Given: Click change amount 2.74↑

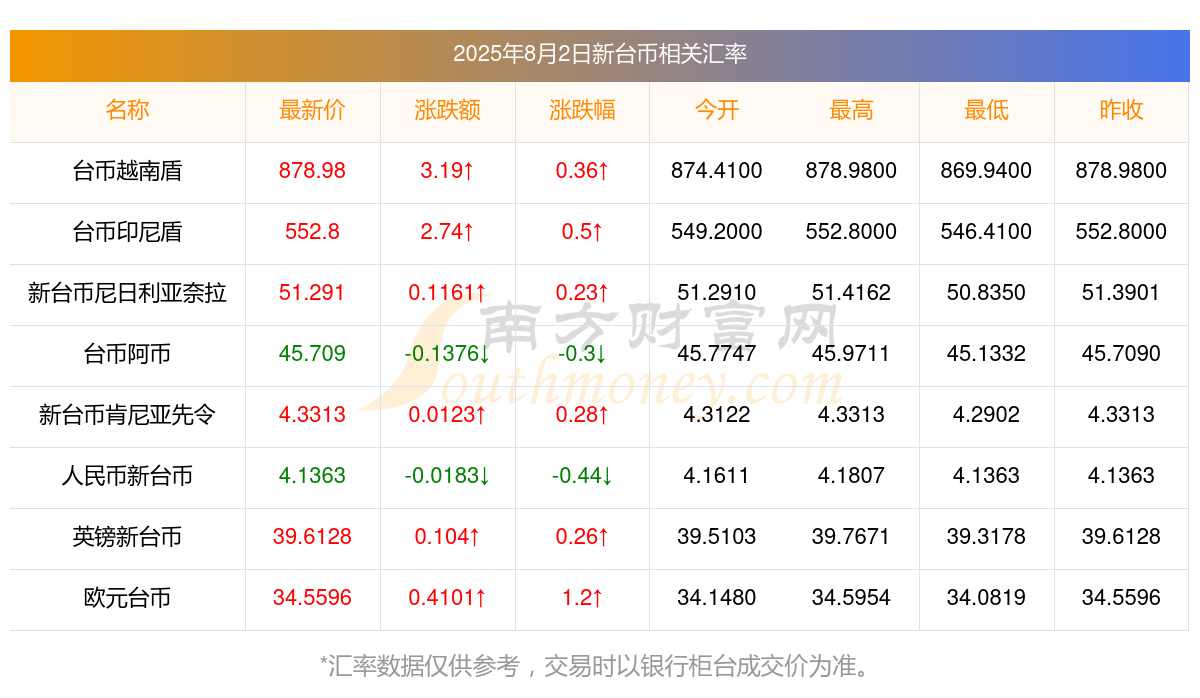Looking at the screenshot, I should pyautogui.click(x=448, y=232).
